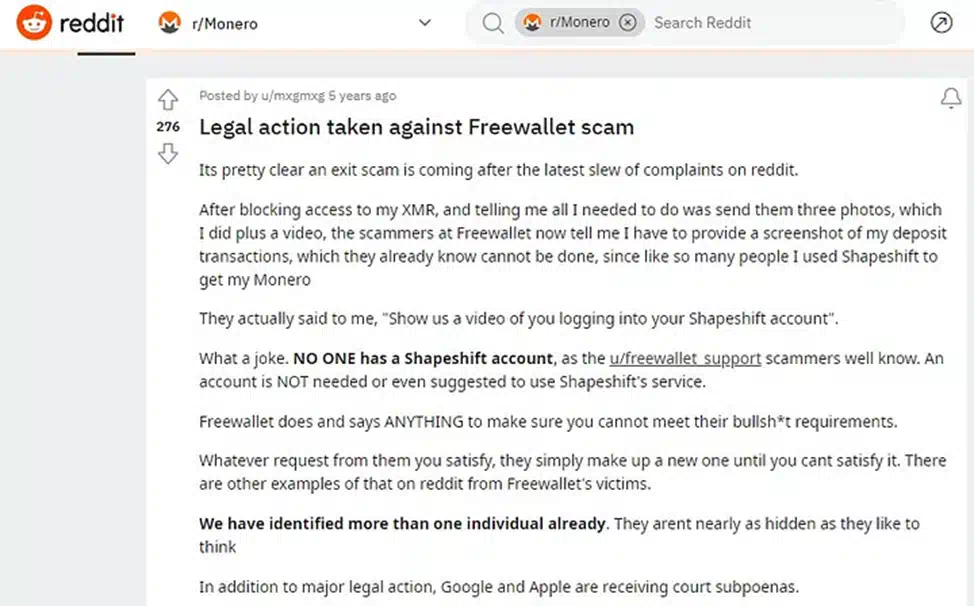Click the Monero icon in search chip
The height and width of the screenshot is (606, 974).
coord(532,22)
